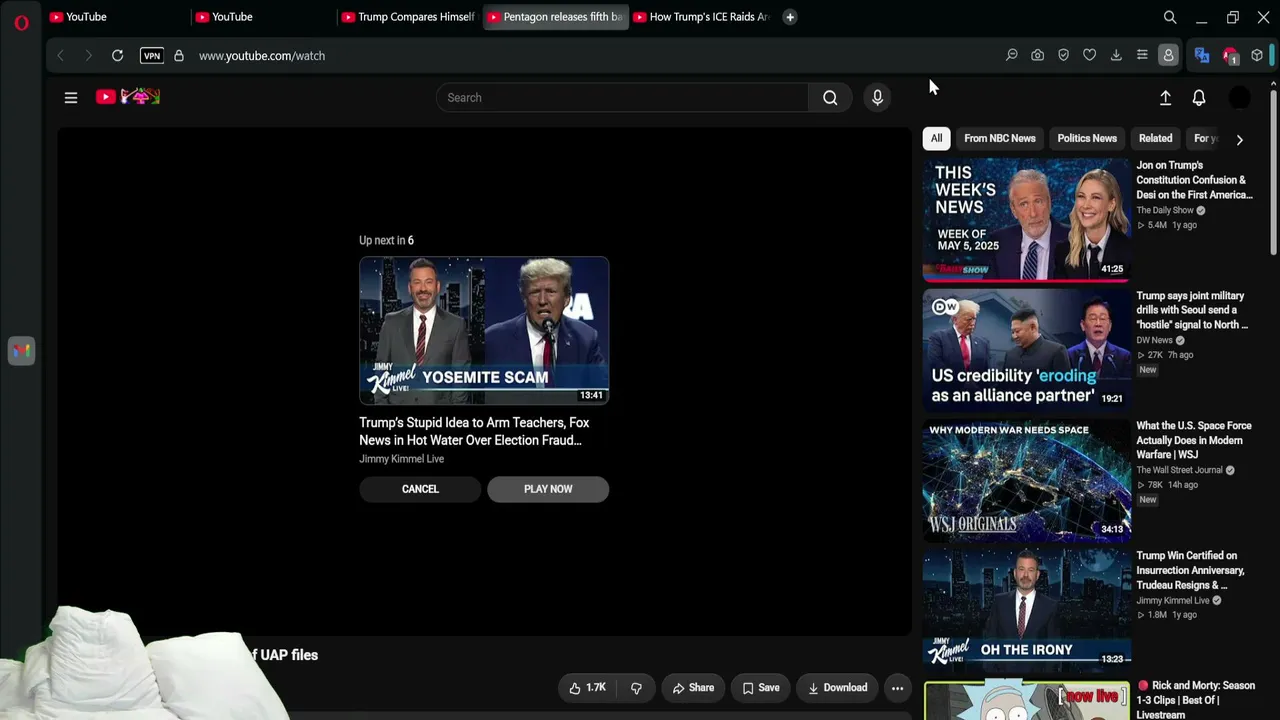Open the YouTube create upload icon
The width and height of the screenshot is (1280, 720).
point(1165,98)
